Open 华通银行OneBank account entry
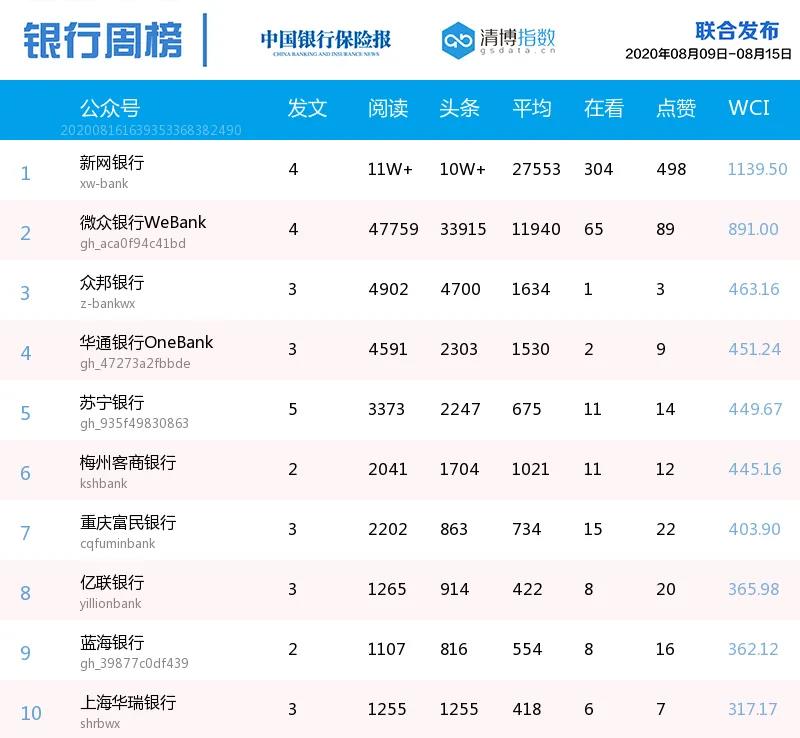Image resolution: width=800 pixels, height=738 pixels. pyautogui.click(x=146, y=342)
